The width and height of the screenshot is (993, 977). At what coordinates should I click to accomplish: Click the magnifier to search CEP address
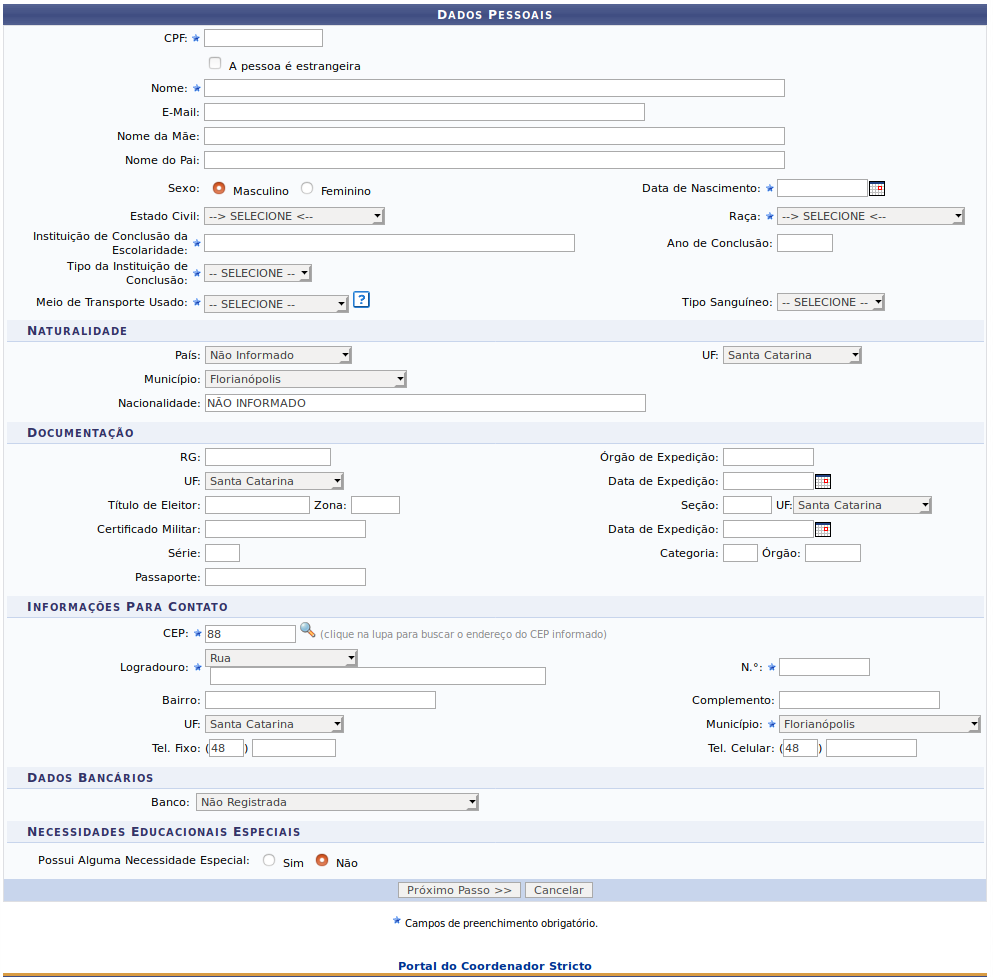(x=307, y=630)
